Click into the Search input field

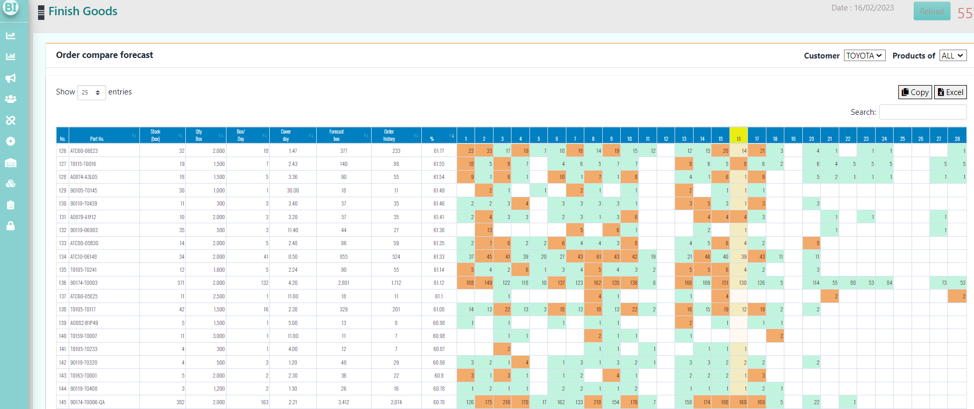pos(922,112)
